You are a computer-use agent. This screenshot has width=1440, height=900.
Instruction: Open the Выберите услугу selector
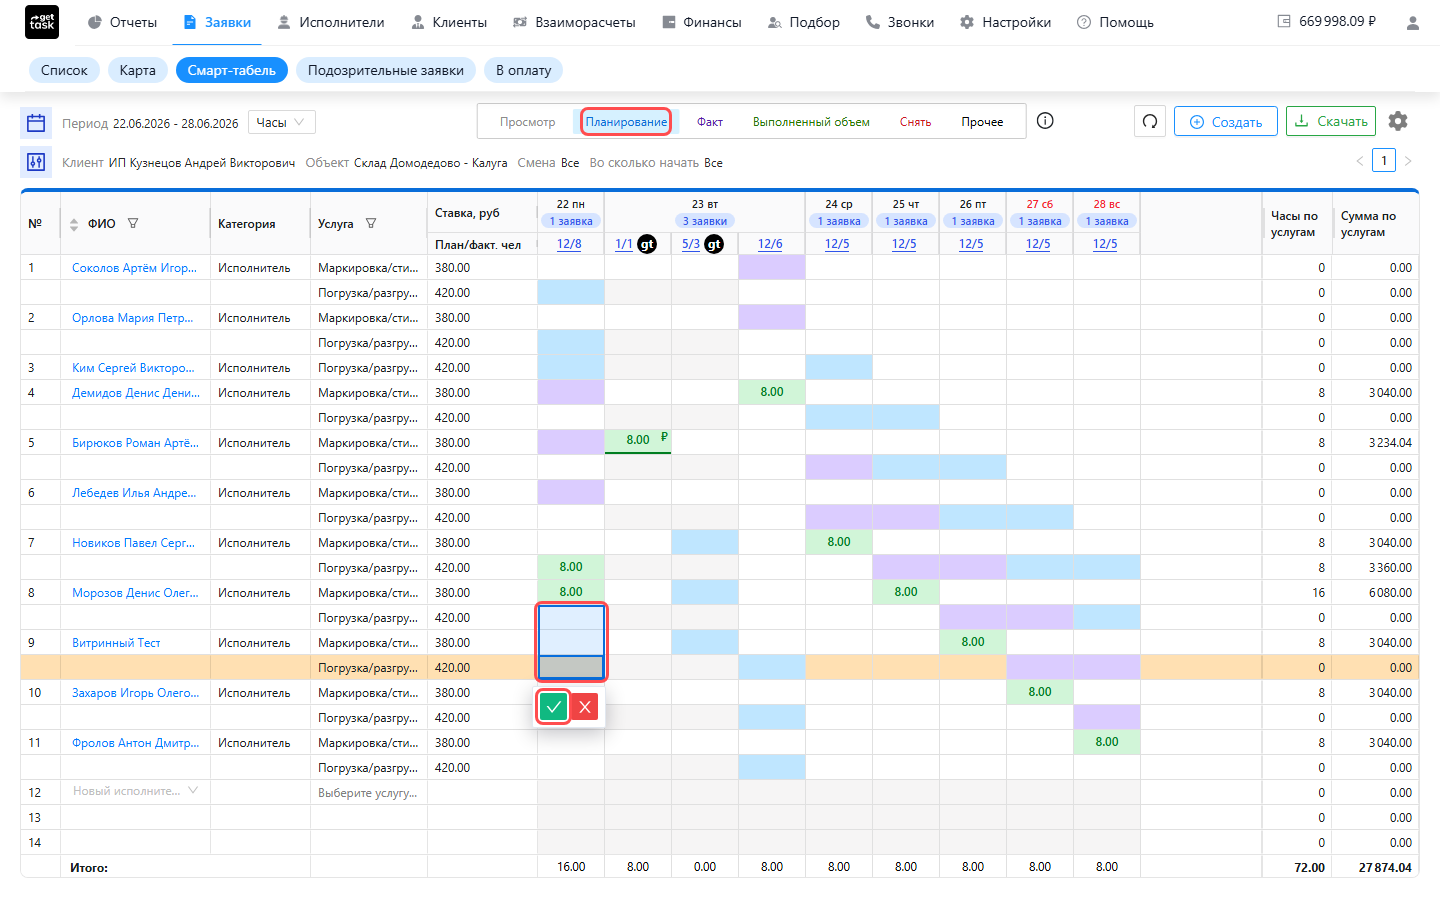coord(368,793)
